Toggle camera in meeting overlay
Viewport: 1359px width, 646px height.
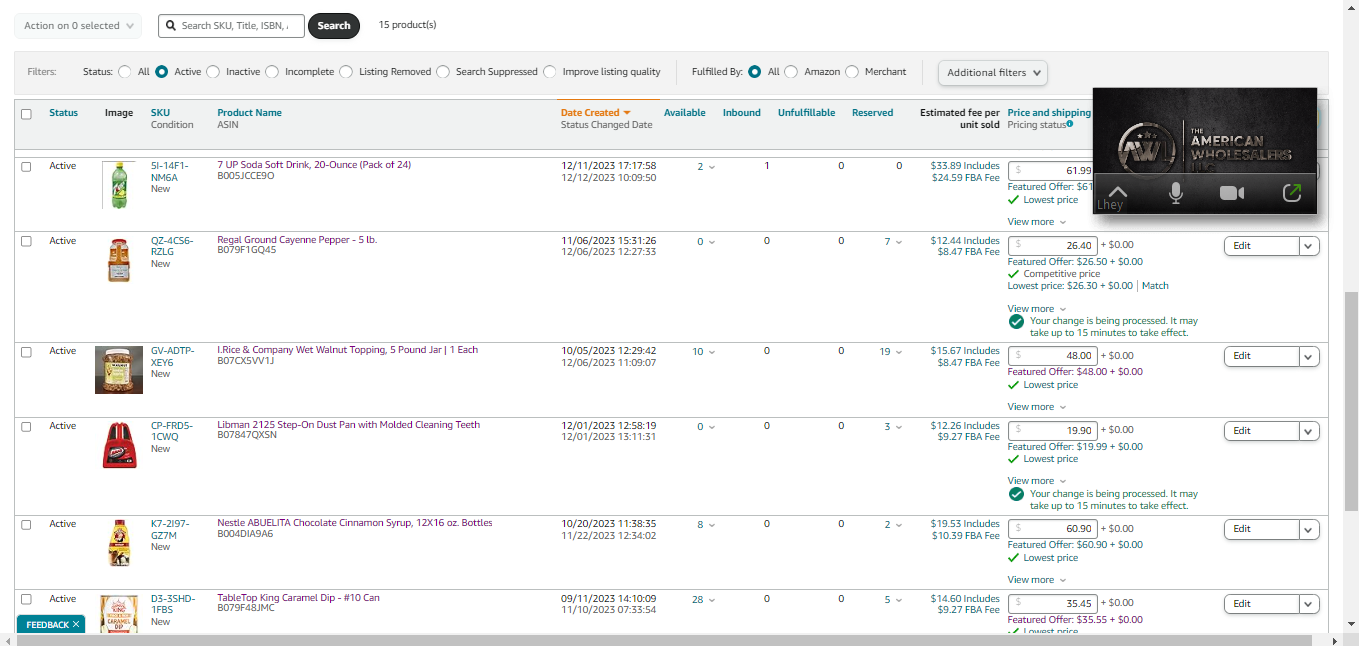[1232, 193]
